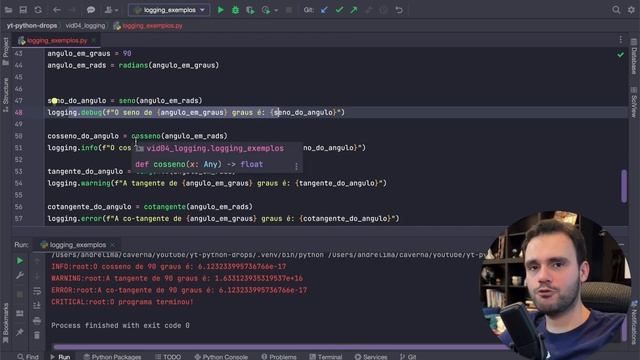Clear console output with trash icon
The width and height of the screenshot is (640, 360).
[37, 335]
